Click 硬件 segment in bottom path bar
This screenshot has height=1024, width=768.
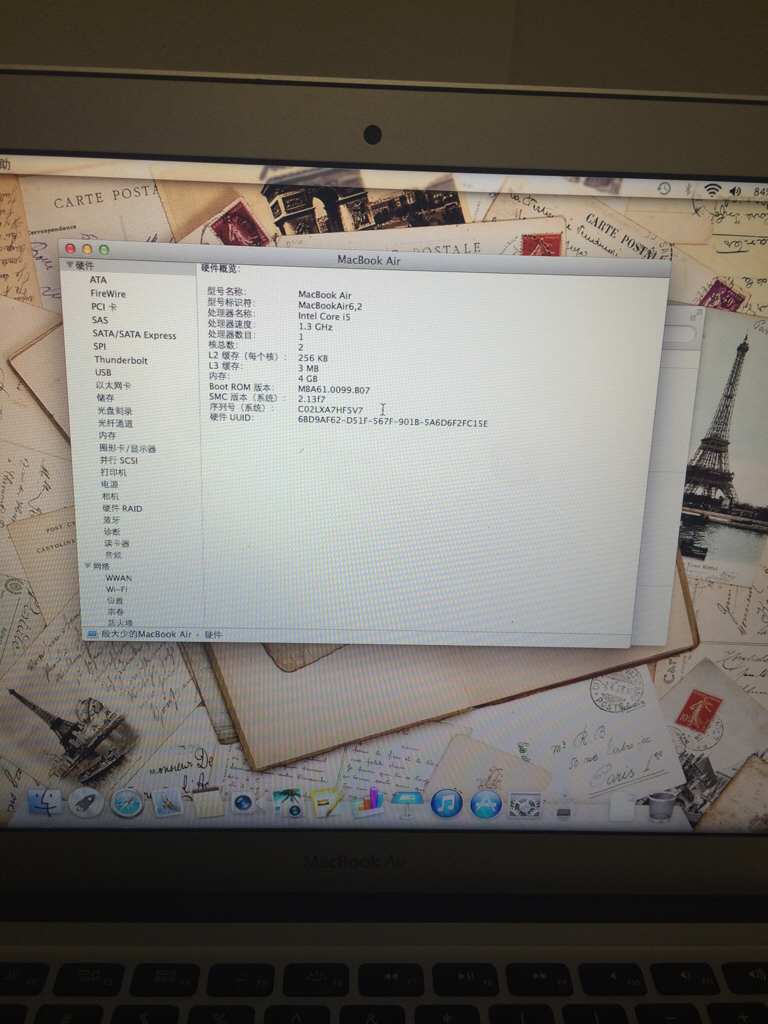[x=213, y=635]
